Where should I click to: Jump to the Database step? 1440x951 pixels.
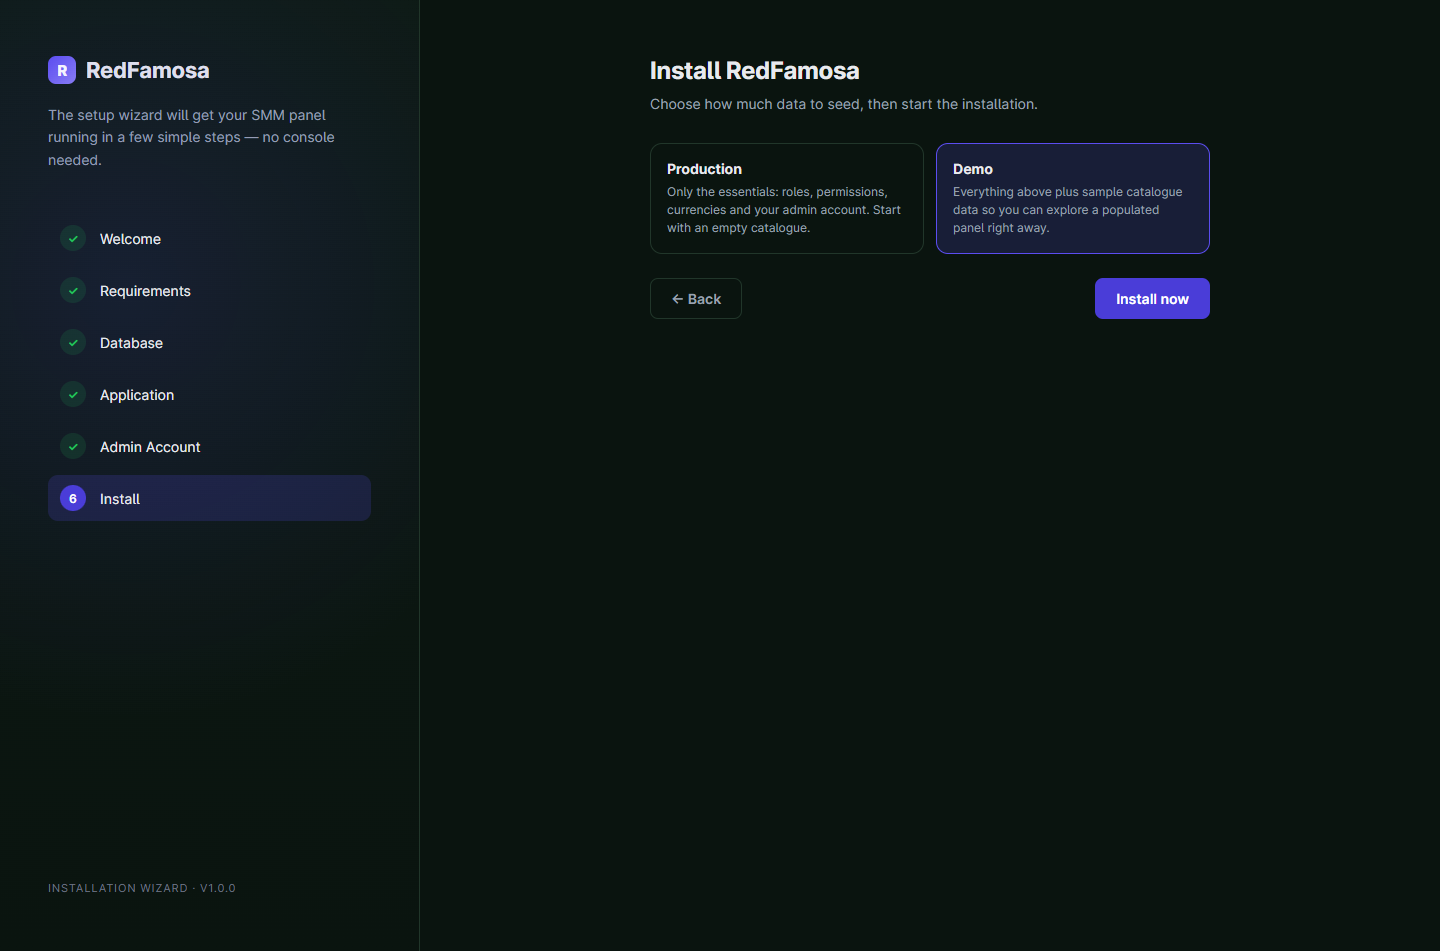pyautogui.click(x=209, y=343)
